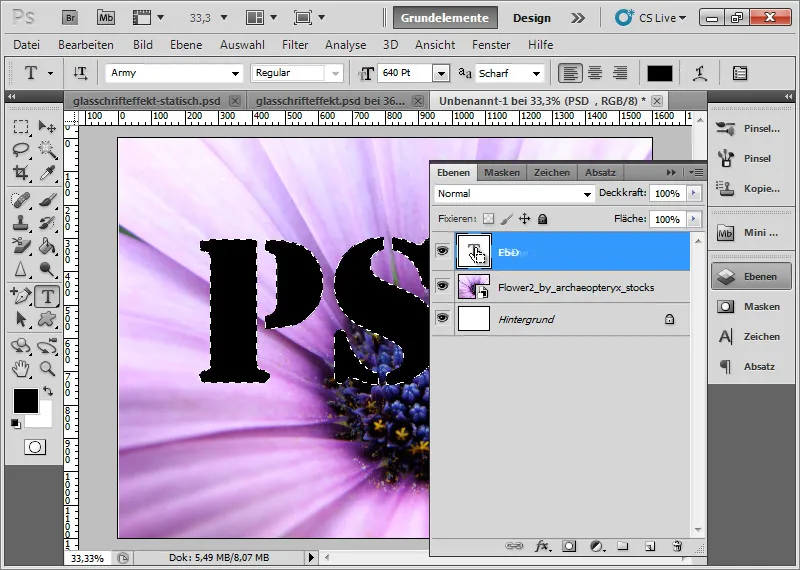This screenshot has width=800, height=570.
Task: Open the 640 Pt font size dropdown
Action: click(x=441, y=73)
